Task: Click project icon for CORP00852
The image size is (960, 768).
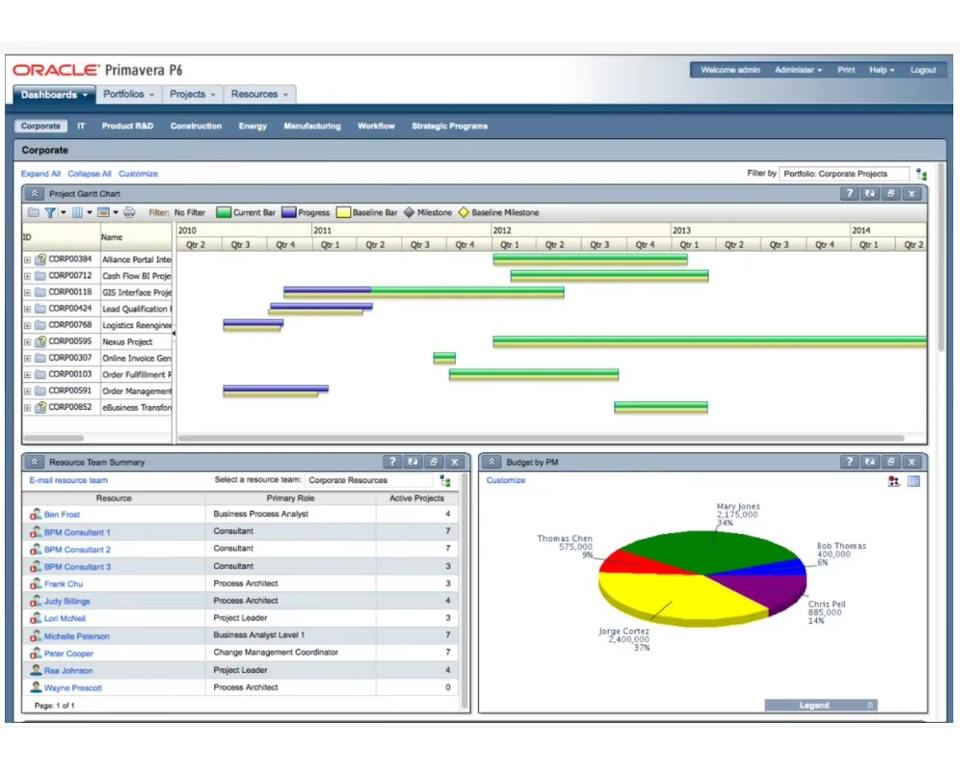Action: (40, 407)
